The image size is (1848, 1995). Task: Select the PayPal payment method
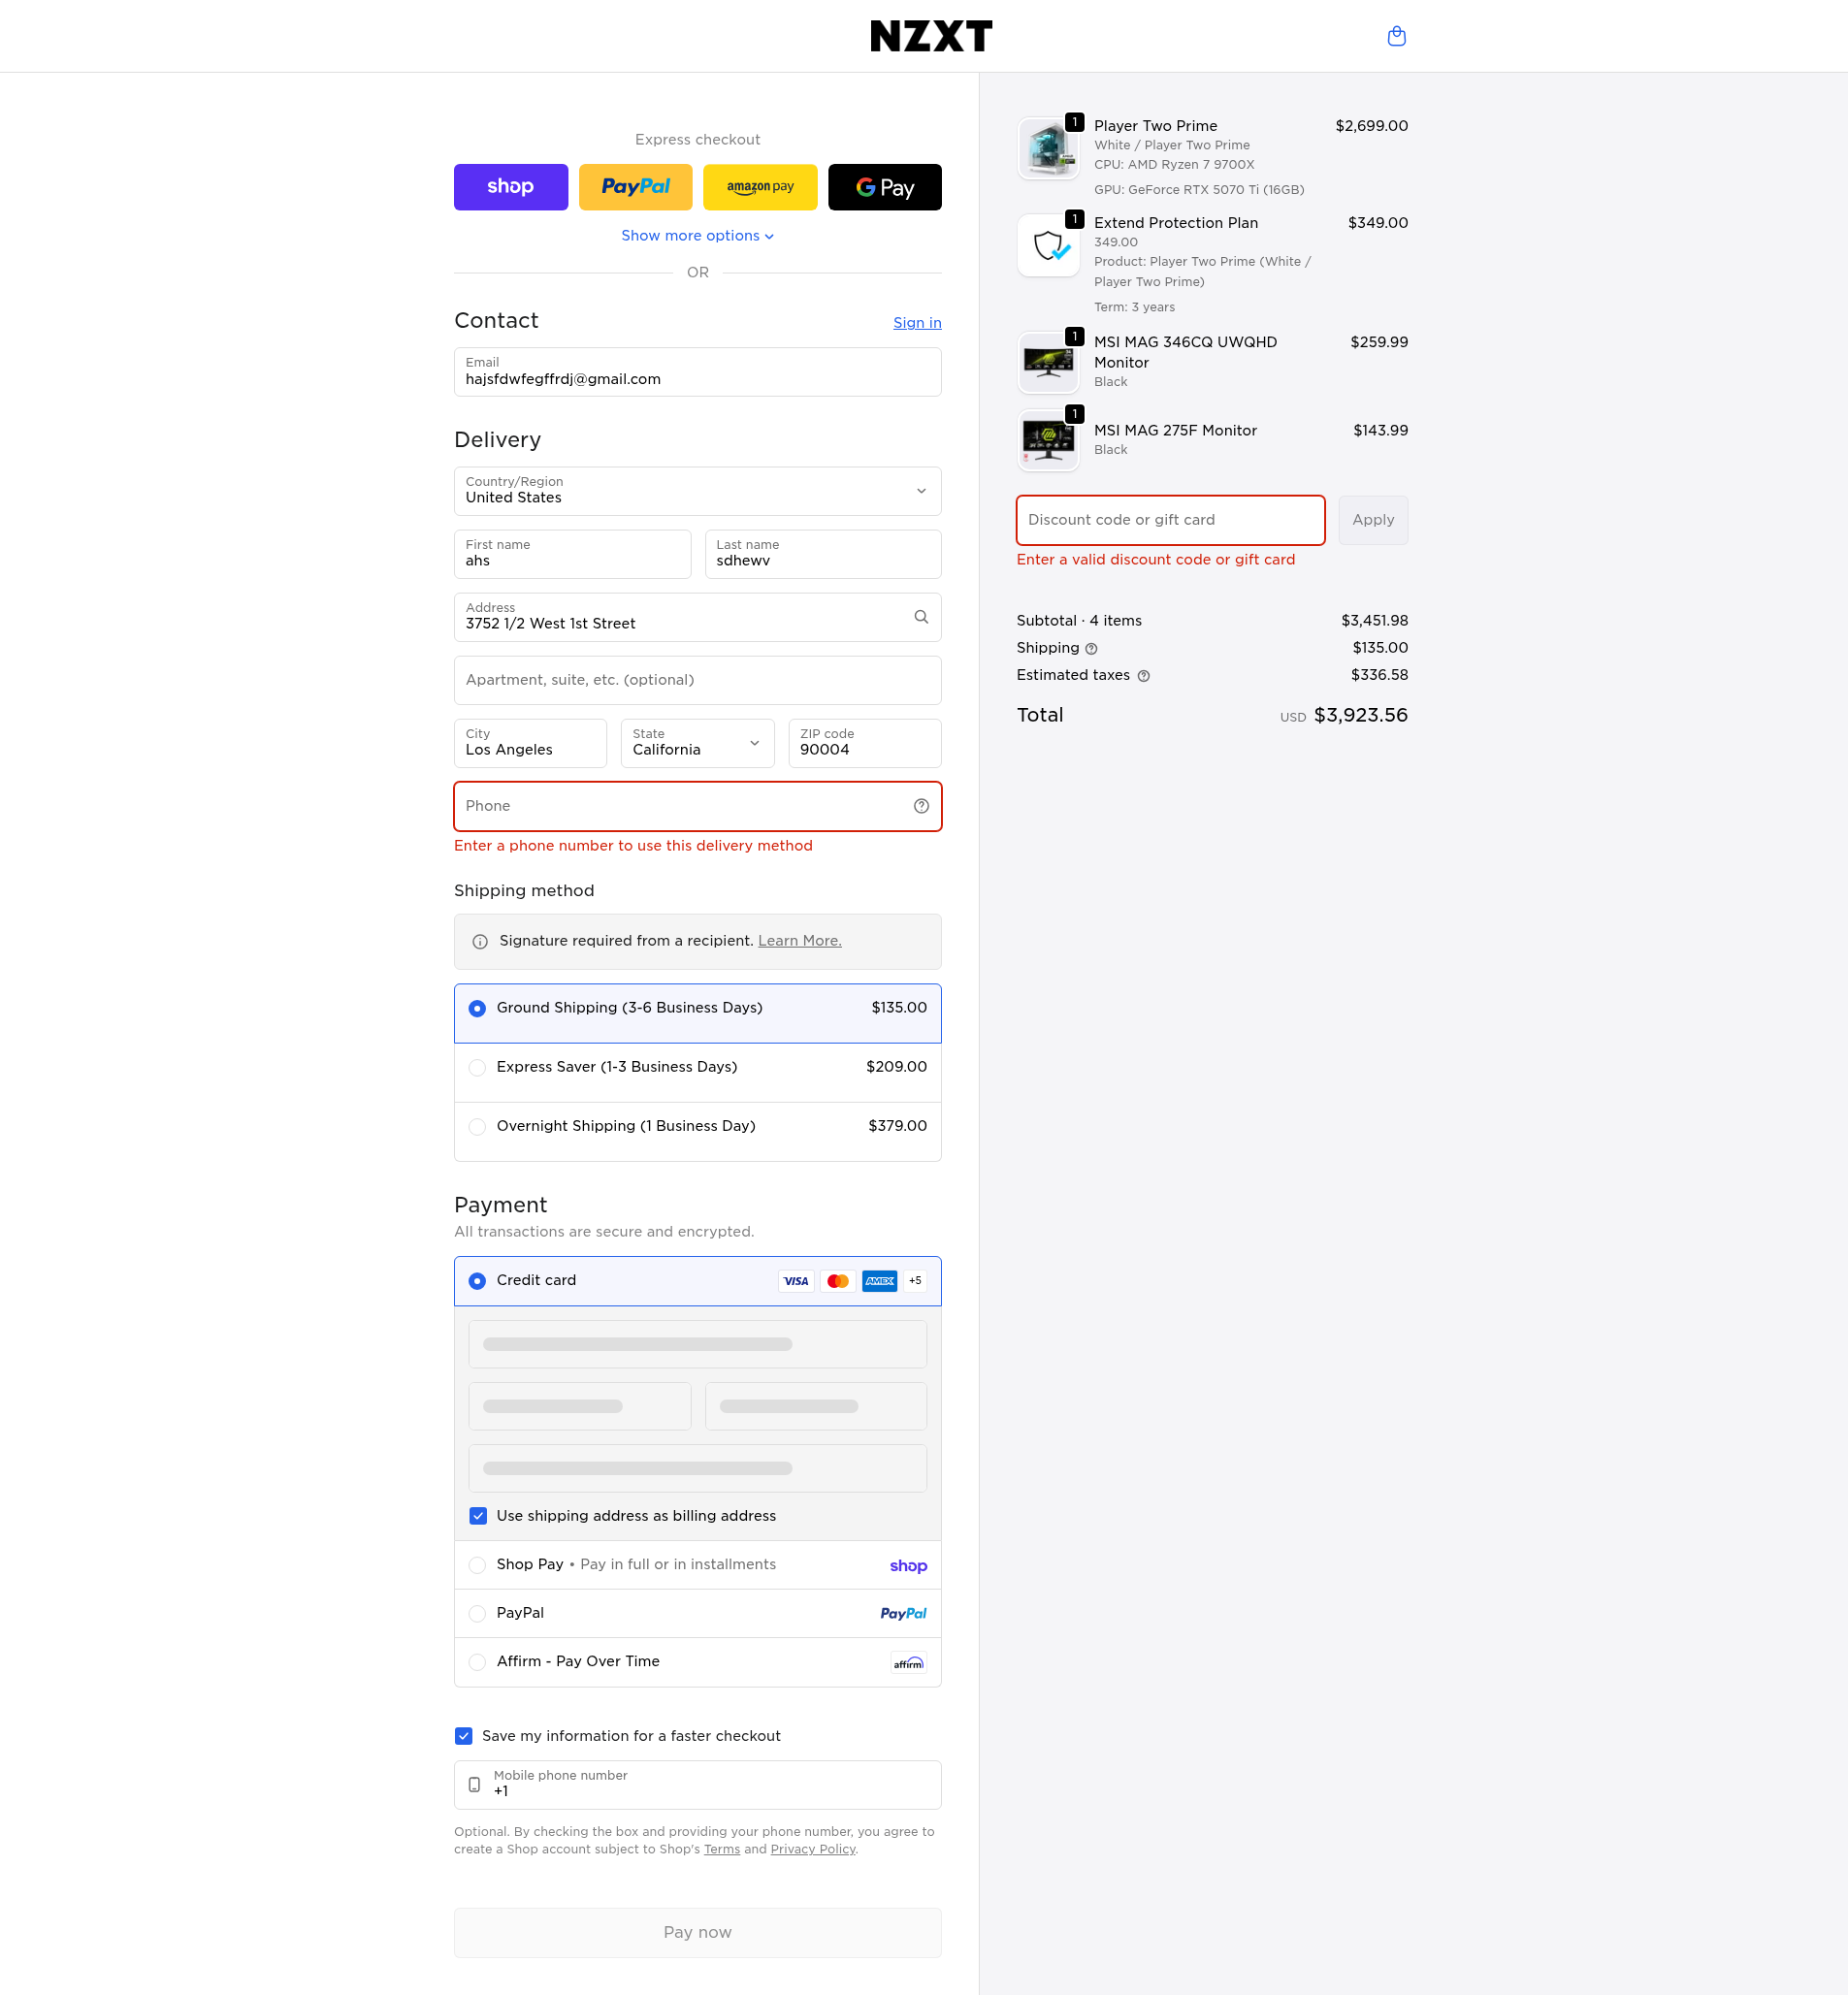click(x=477, y=1613)
